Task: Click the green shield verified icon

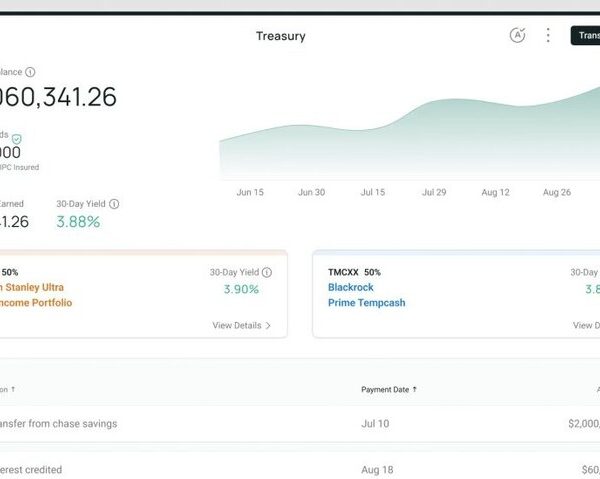Action: [17, 139]
